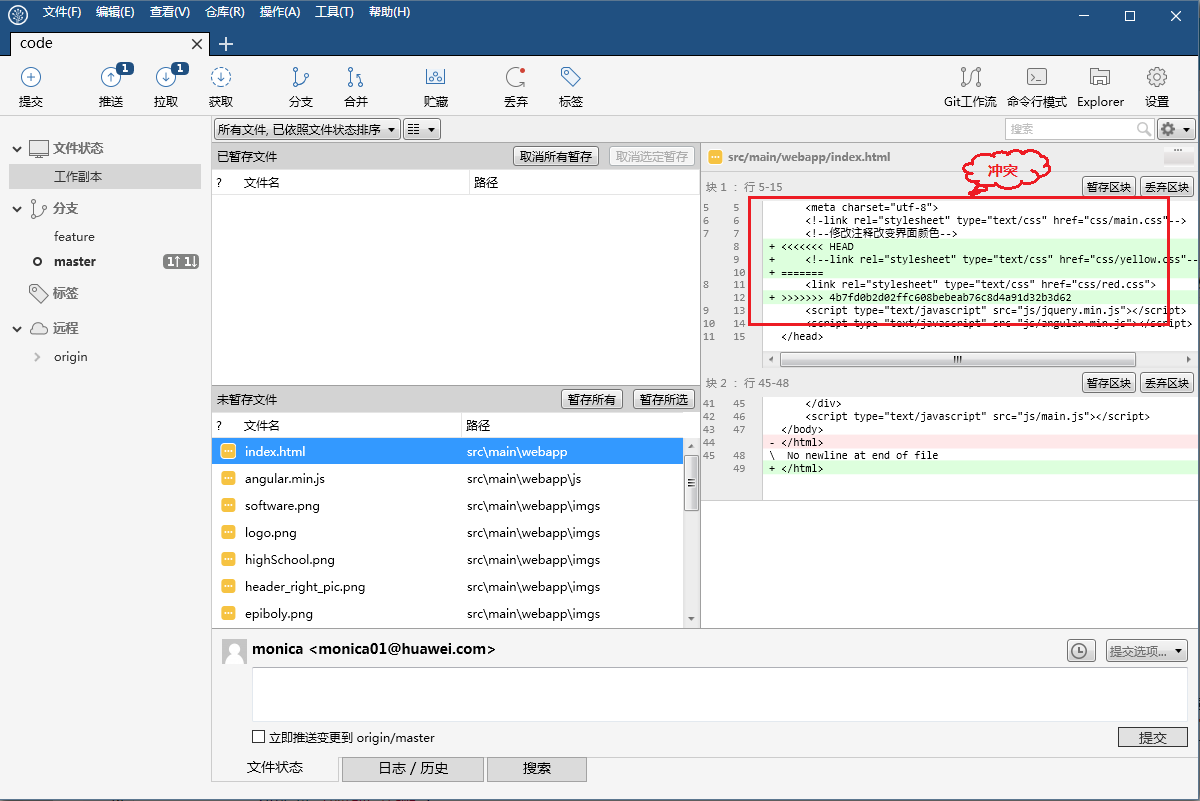Open the 工具(T) menu
Viewport: 1200px width, 801px height.
tap(334, 12)
